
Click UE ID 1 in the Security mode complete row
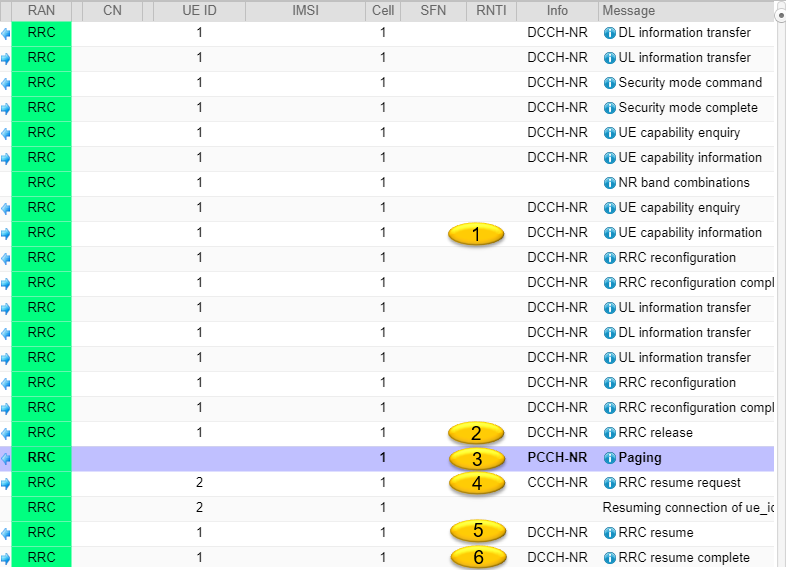tap(200, 108)
